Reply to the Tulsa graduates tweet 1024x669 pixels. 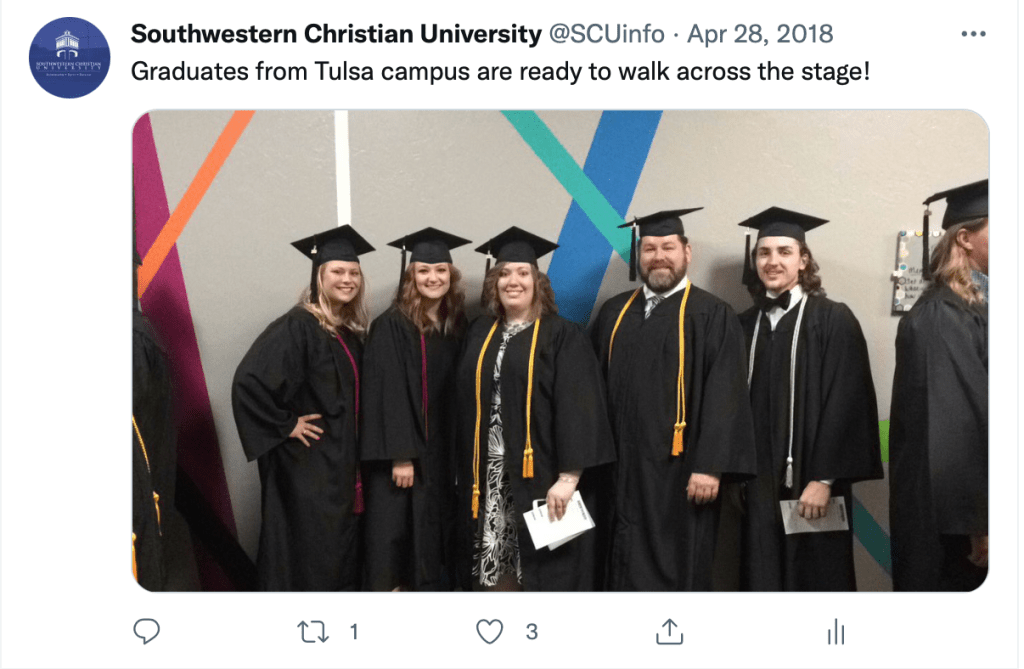point(147,631)
